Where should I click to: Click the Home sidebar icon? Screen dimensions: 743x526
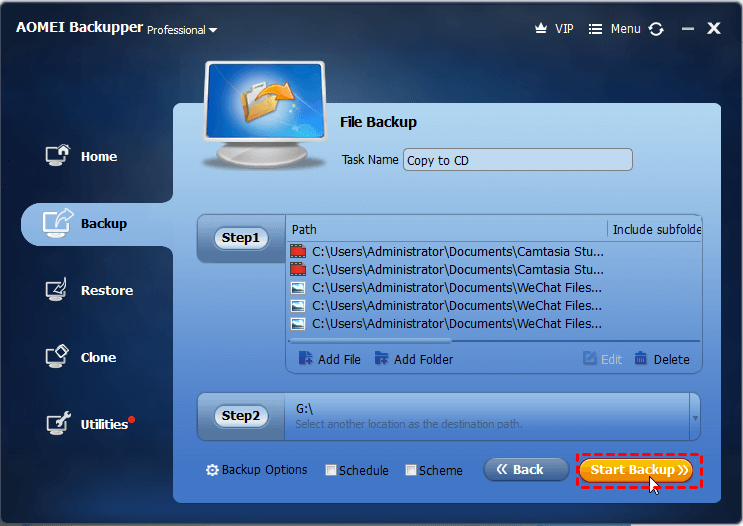point(58,155)
